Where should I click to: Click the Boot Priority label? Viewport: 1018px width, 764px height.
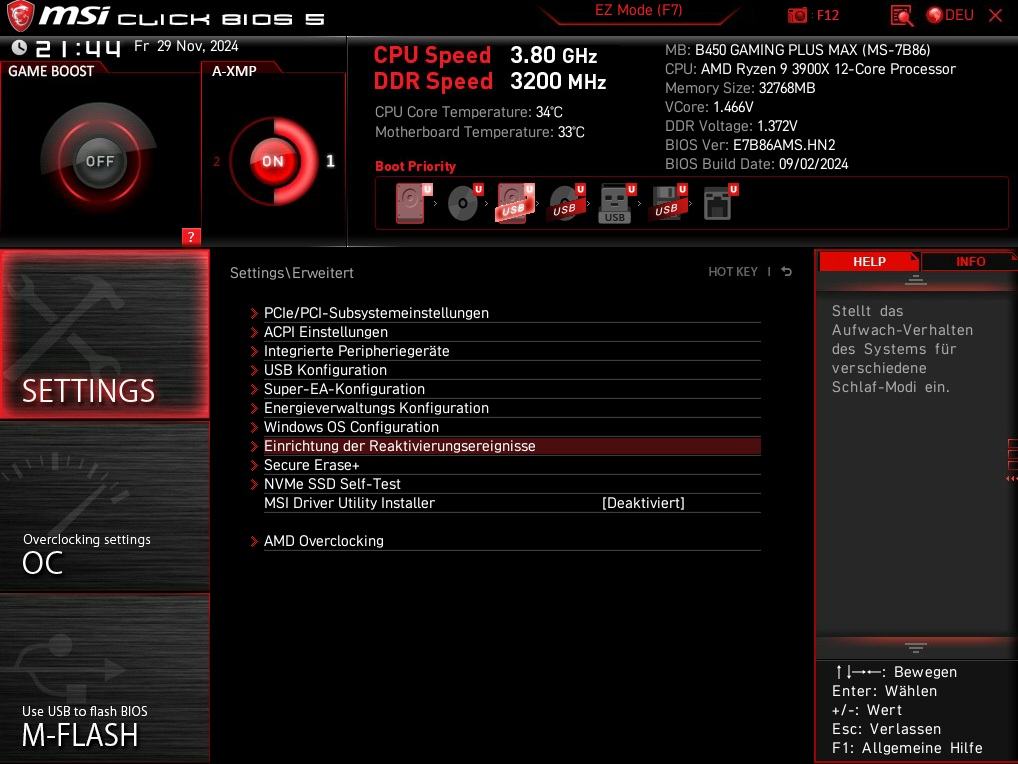(x=416, y=166)
